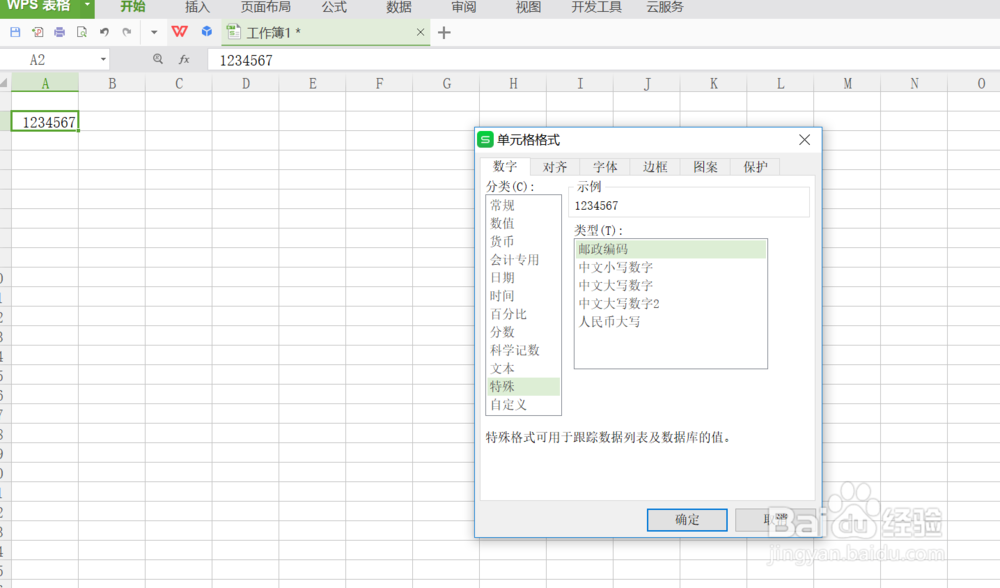Screen dimensions: 1000x588
Task: Add a new document tab with plus
Action: pyautogui.click(x=445, y=33)
